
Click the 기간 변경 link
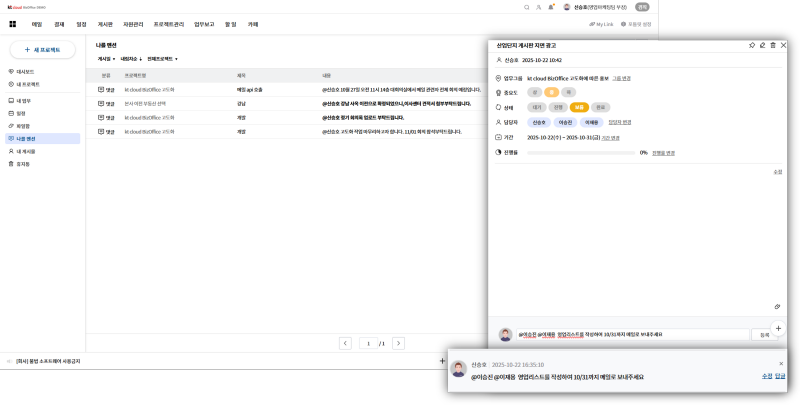click(610, 137)
